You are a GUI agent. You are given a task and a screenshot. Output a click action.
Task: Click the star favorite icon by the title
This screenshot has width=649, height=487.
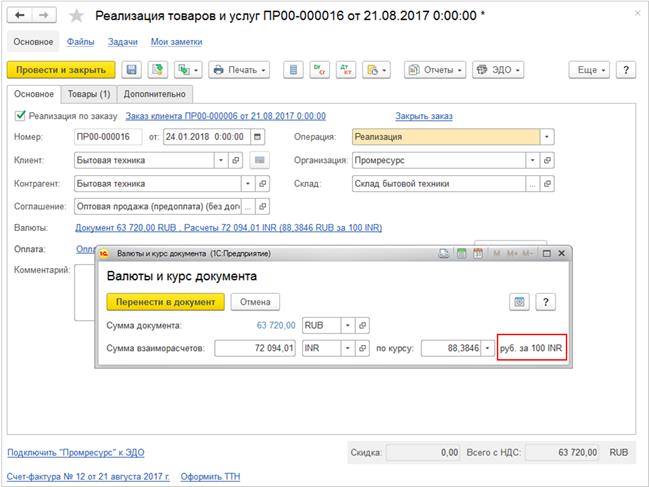pos(76,17)
